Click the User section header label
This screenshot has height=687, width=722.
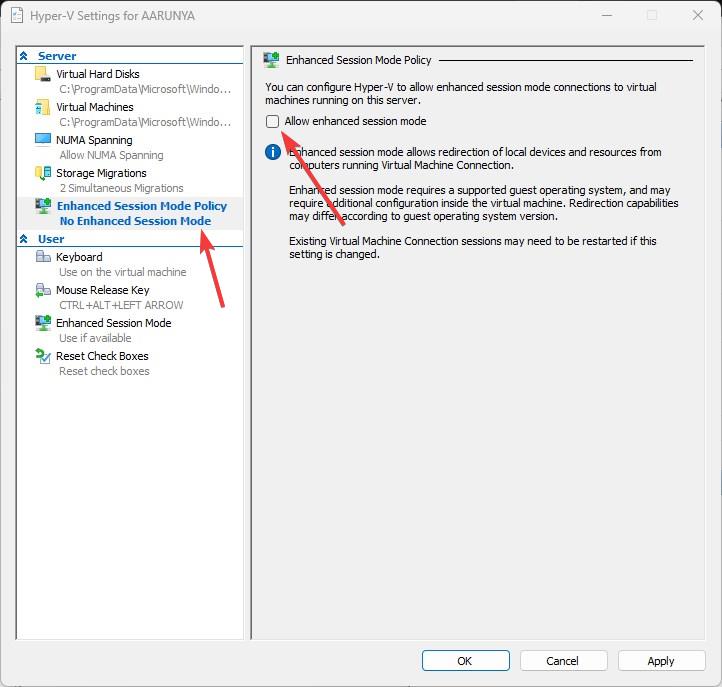(51, 239)
